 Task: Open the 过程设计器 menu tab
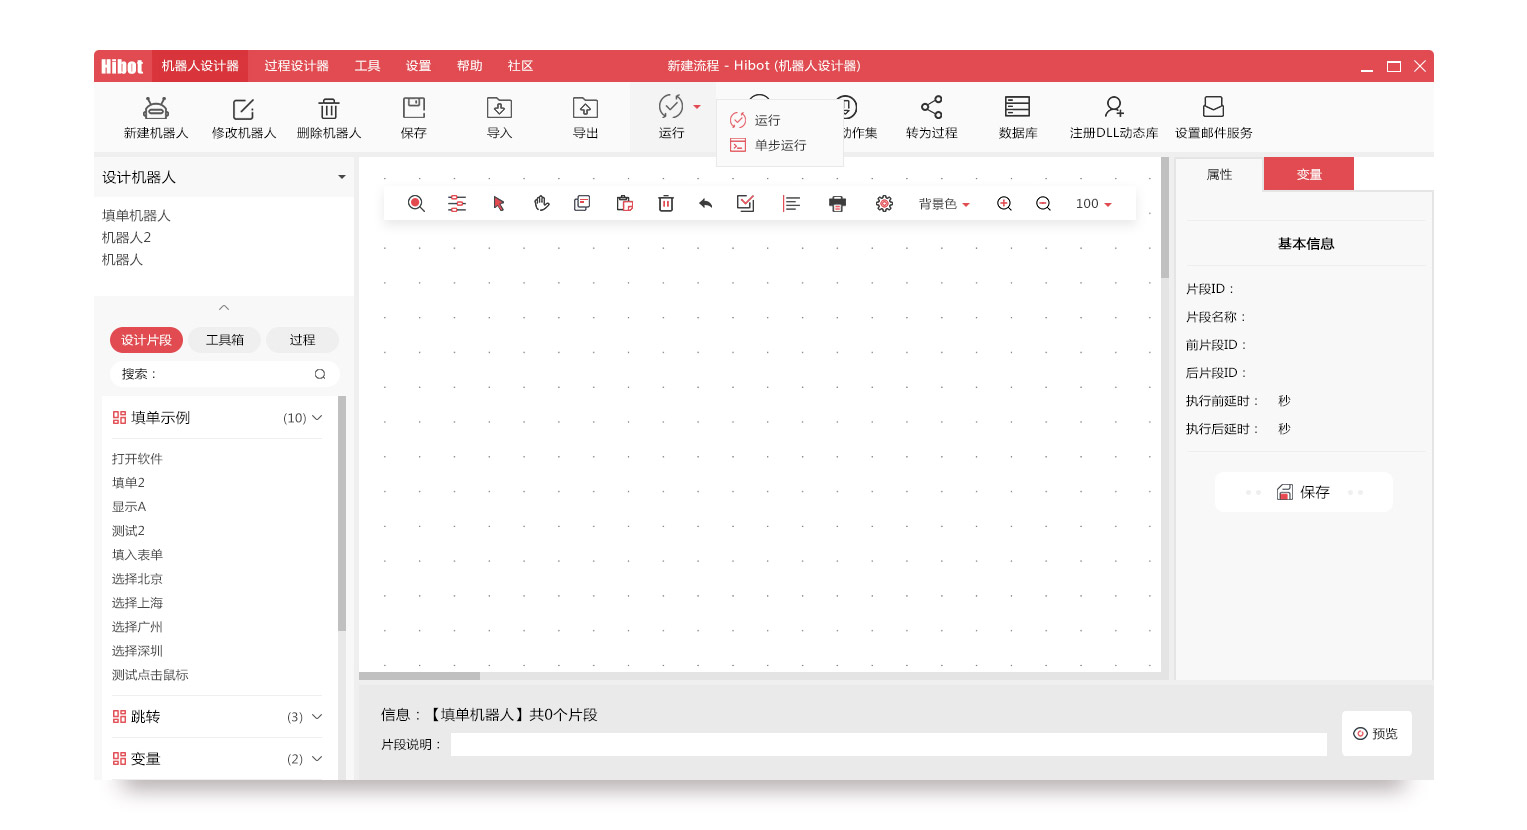pos(296,66)
